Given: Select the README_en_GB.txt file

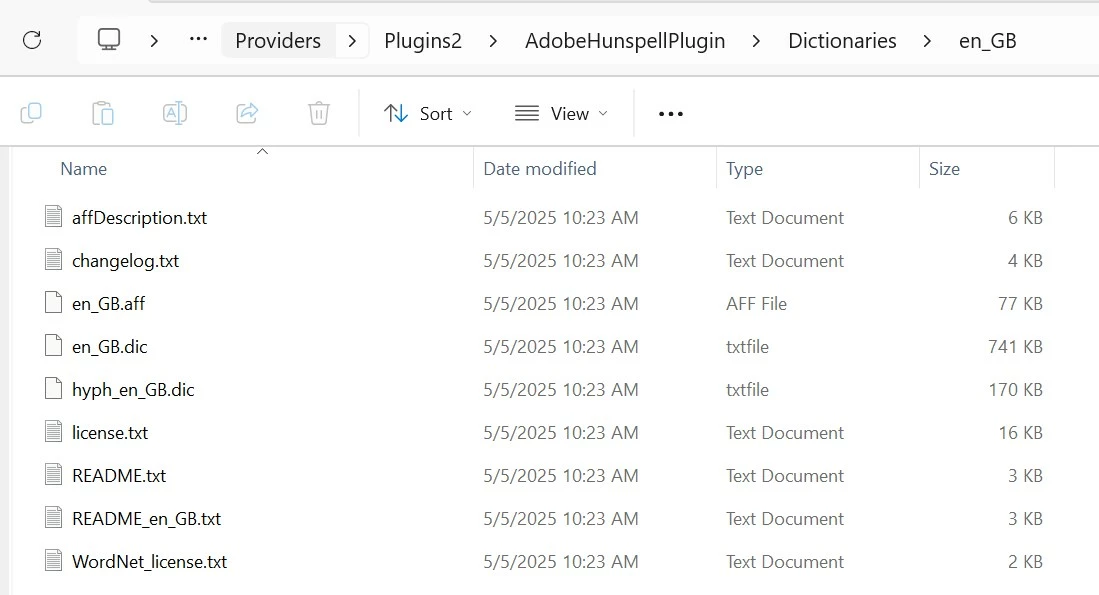Looking at the screenshot, I should (146, 519).
